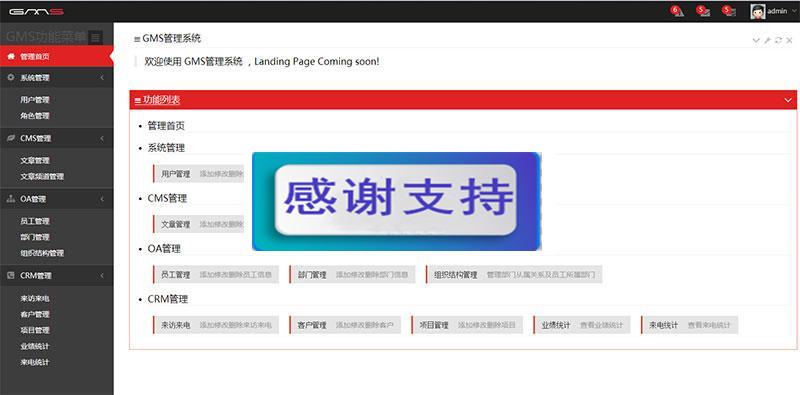800x395 pixels.
Task: Click the wrench settings icon on panel header
Action: point(767,40)
